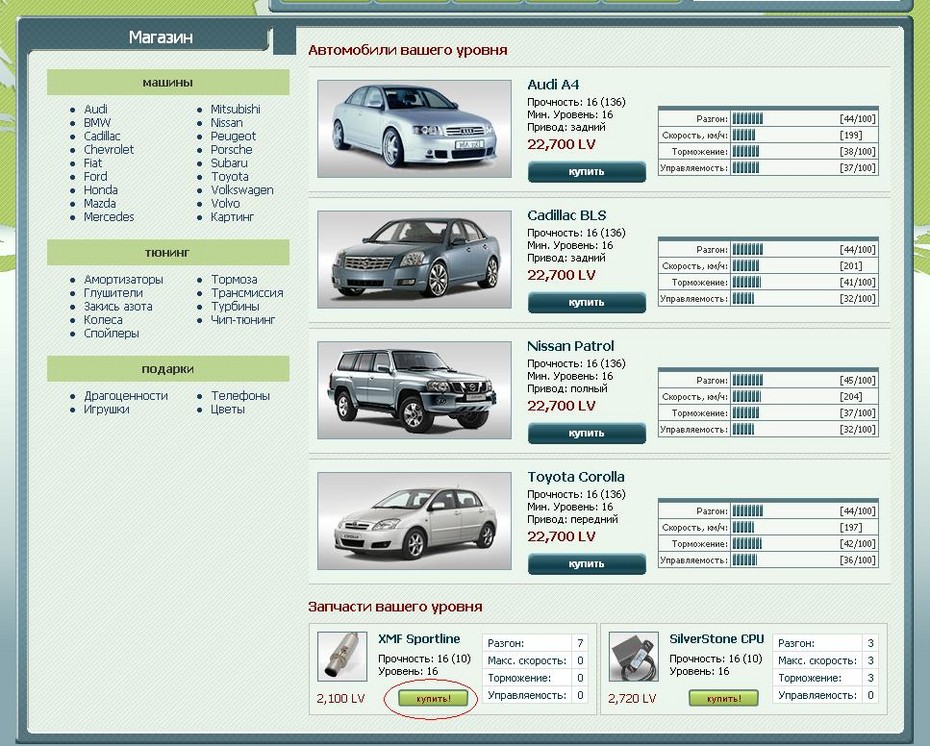
Task: Open the Nissan category link
Action: click(x=227, y=123)
